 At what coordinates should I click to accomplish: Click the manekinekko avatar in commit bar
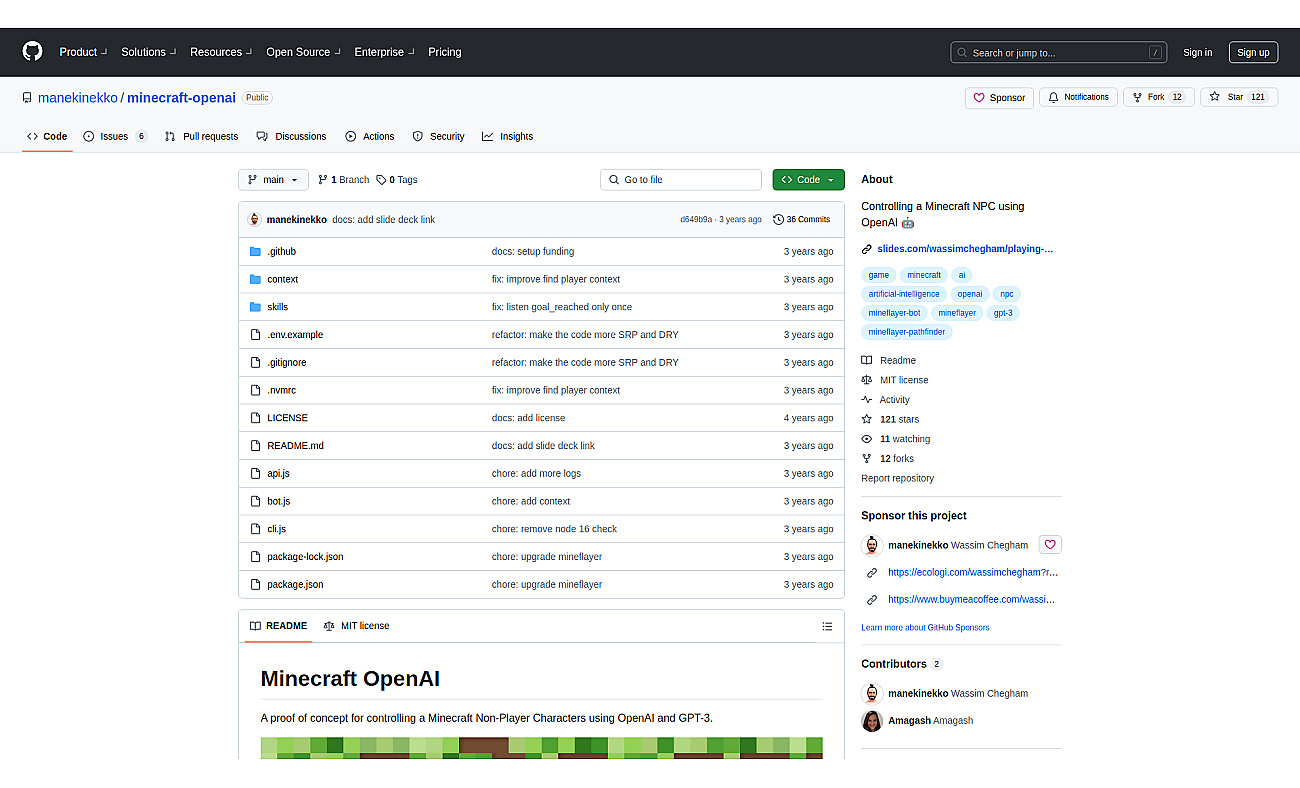coord(255,219)
